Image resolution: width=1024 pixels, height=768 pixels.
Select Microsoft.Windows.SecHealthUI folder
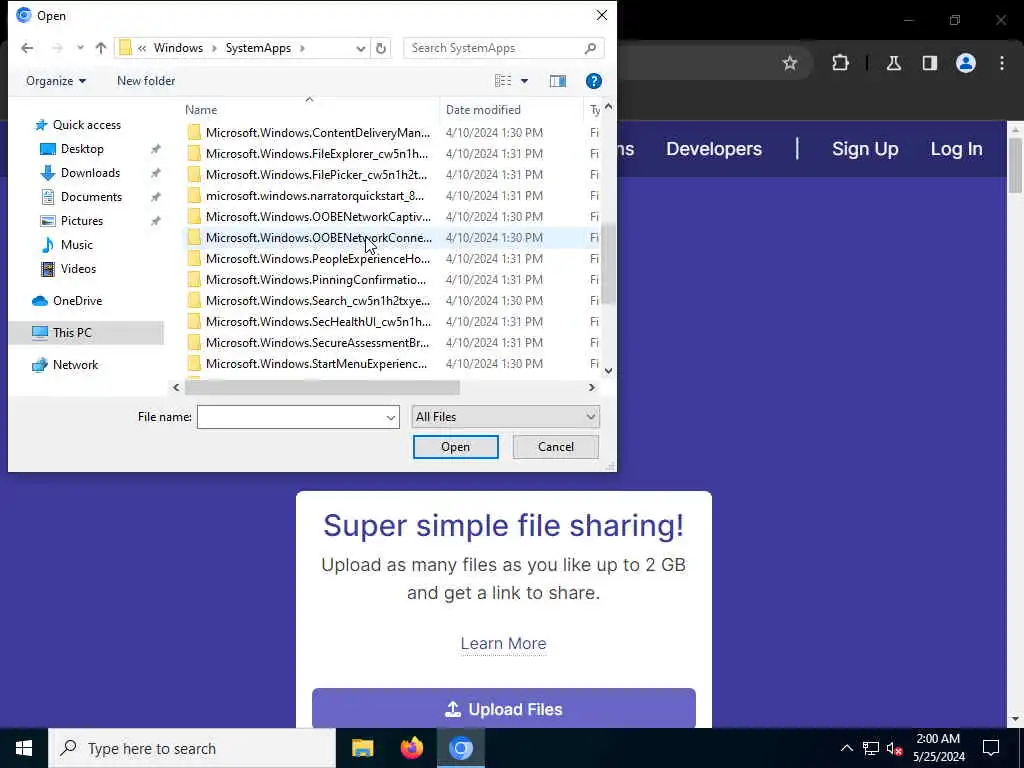pyautogui.click(x=318, y=321)
